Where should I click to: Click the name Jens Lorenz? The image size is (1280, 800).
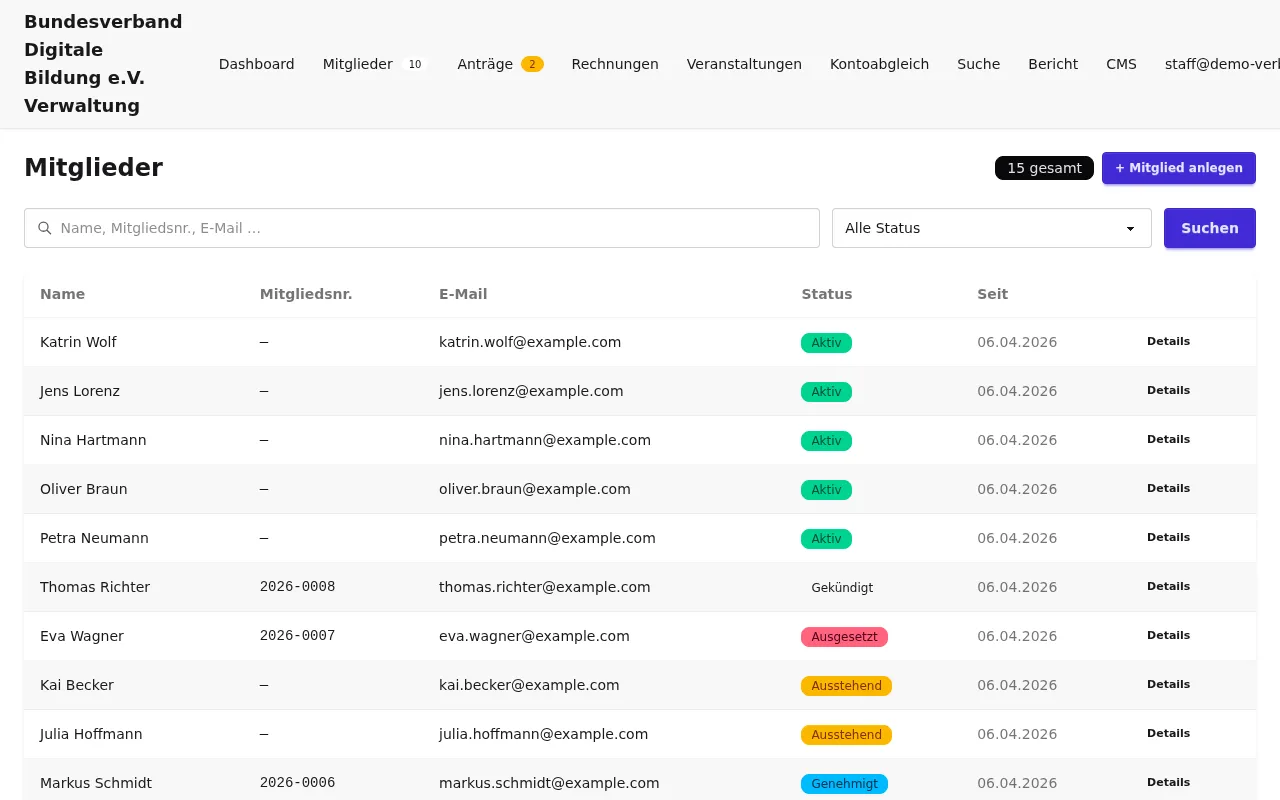80,391
